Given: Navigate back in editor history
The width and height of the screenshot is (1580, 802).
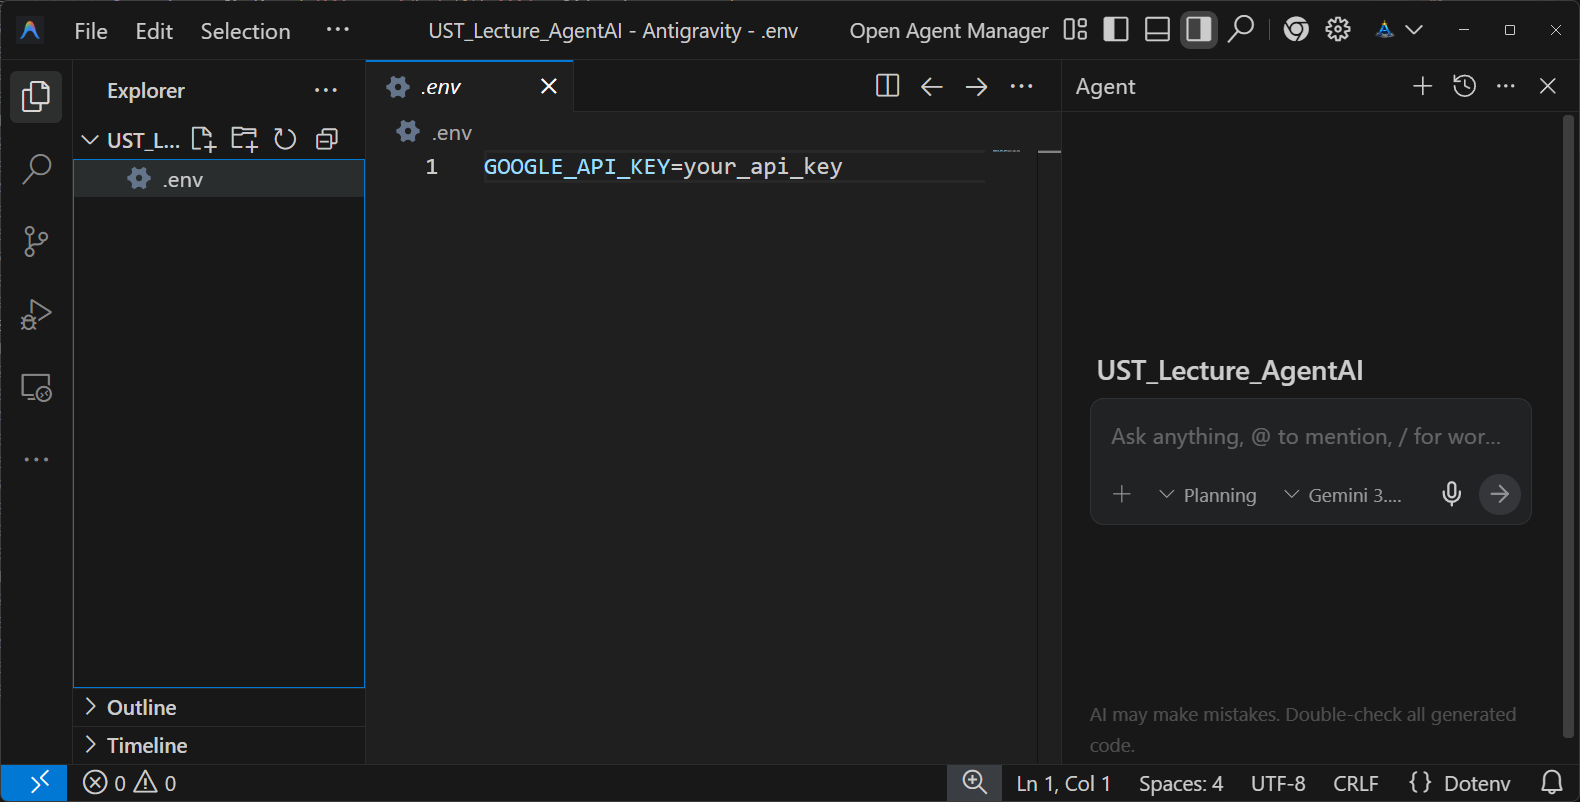Looking at the screenshot, I should pos(932,86).
